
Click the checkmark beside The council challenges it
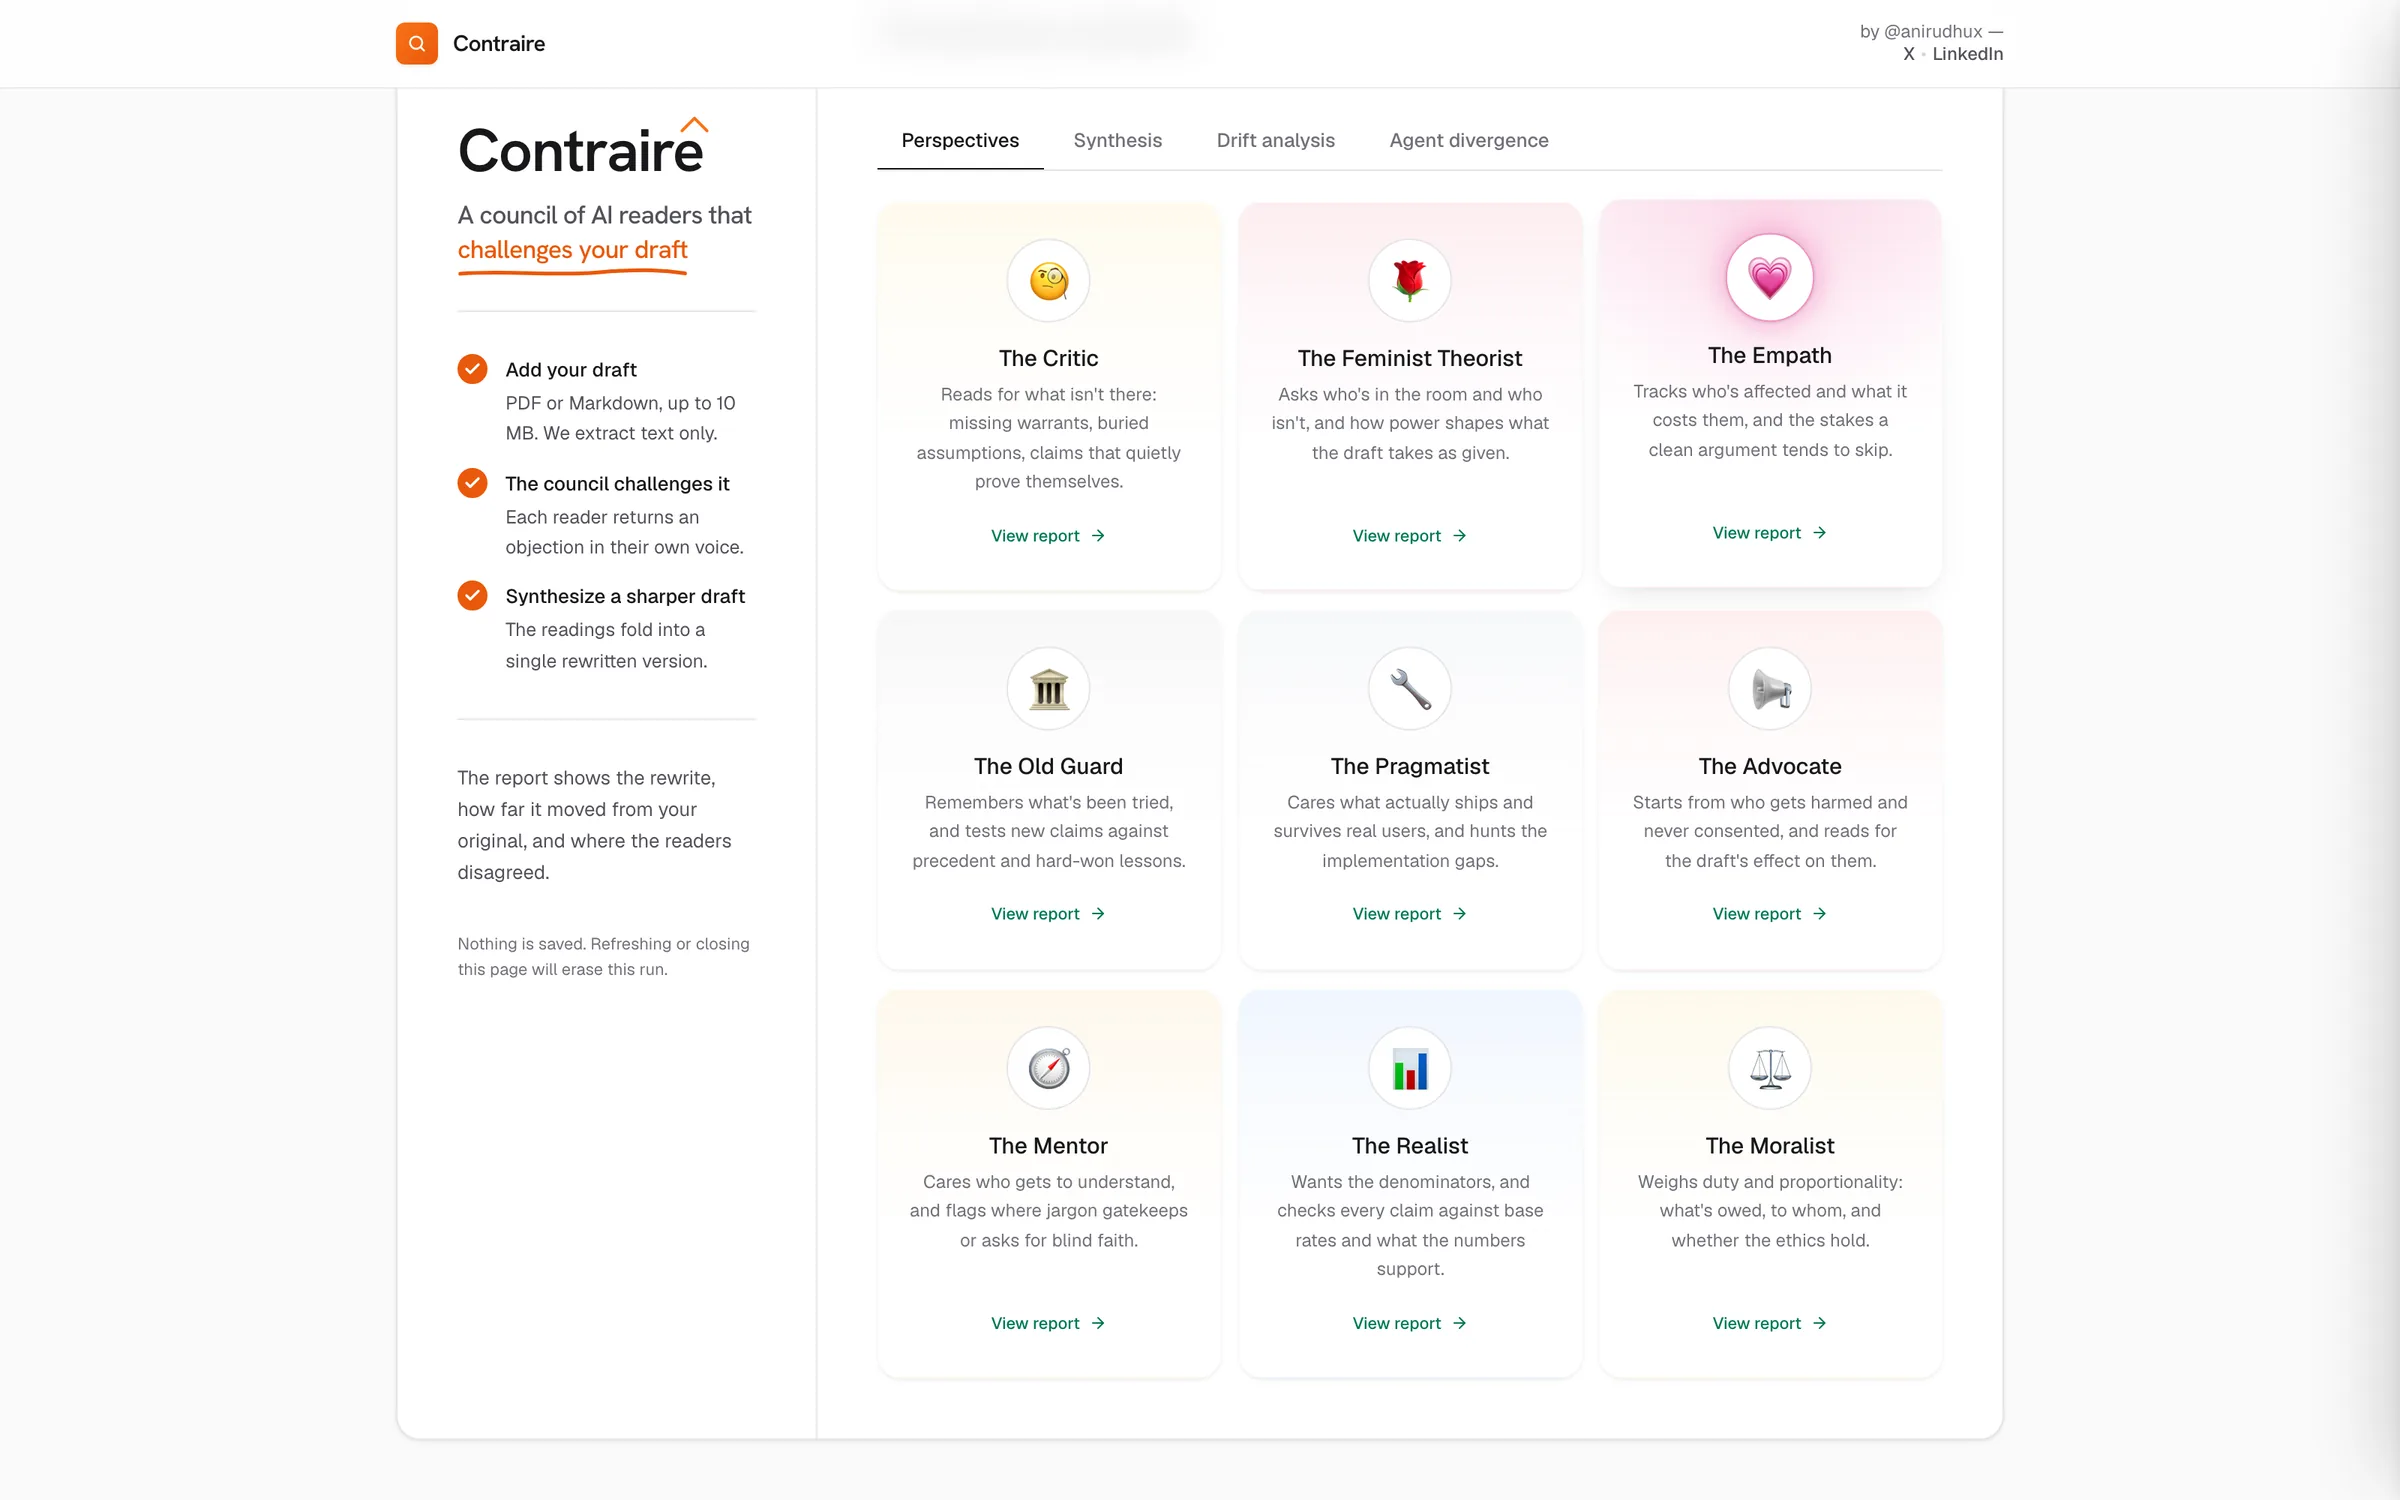coord(473,483)
